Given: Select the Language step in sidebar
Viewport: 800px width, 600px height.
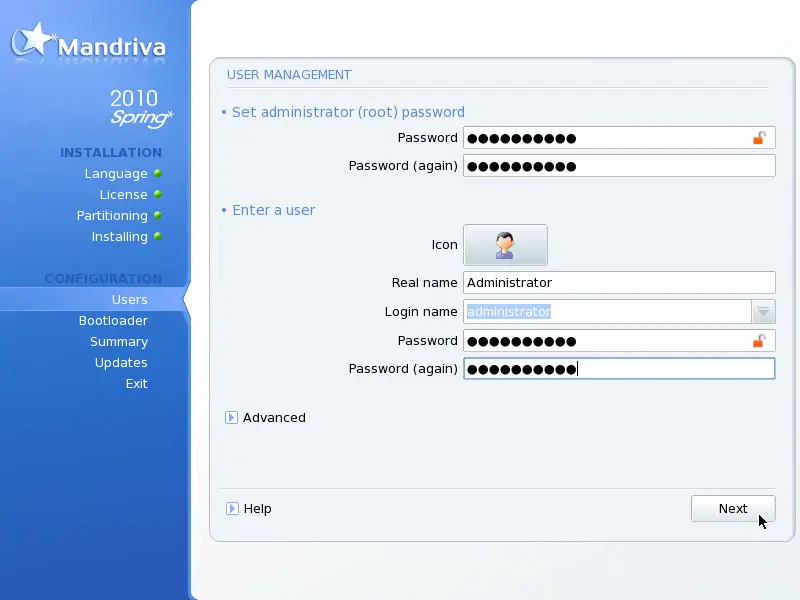Looking at the screenshot, I should 116,173.
